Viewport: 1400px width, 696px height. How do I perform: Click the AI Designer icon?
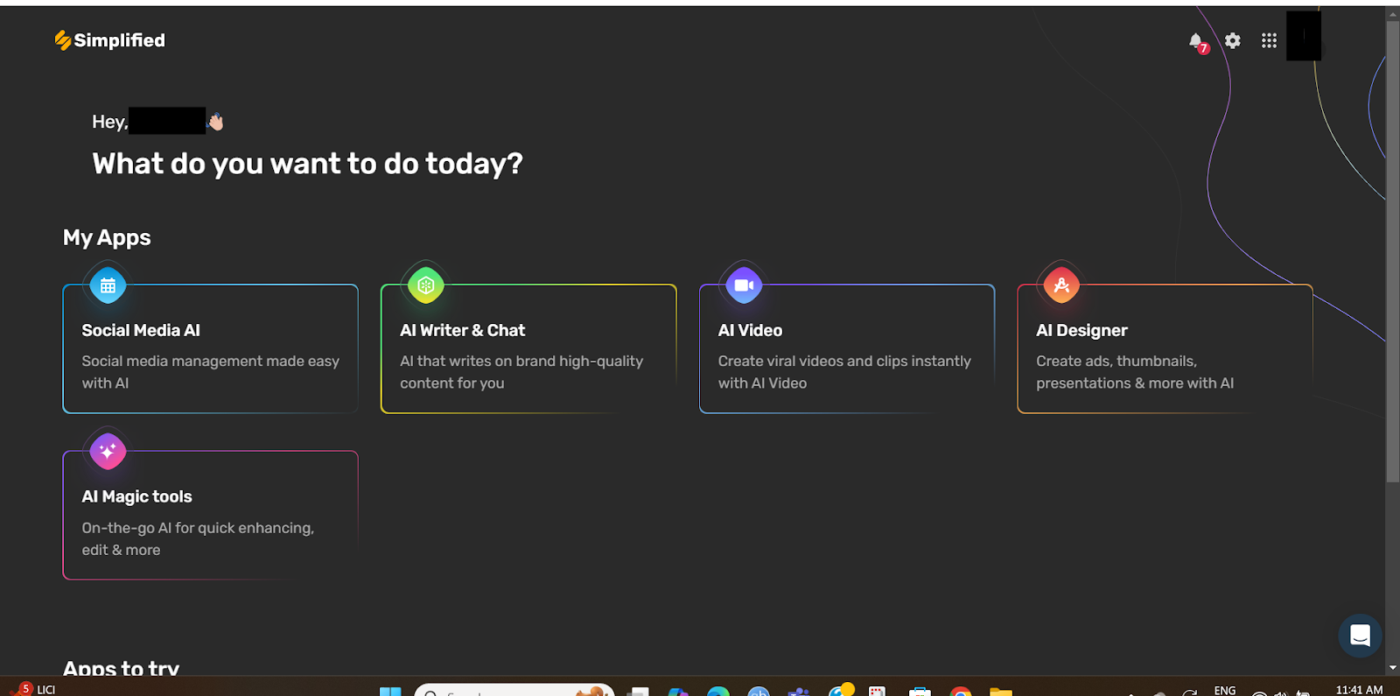[x=1061, y=284]
